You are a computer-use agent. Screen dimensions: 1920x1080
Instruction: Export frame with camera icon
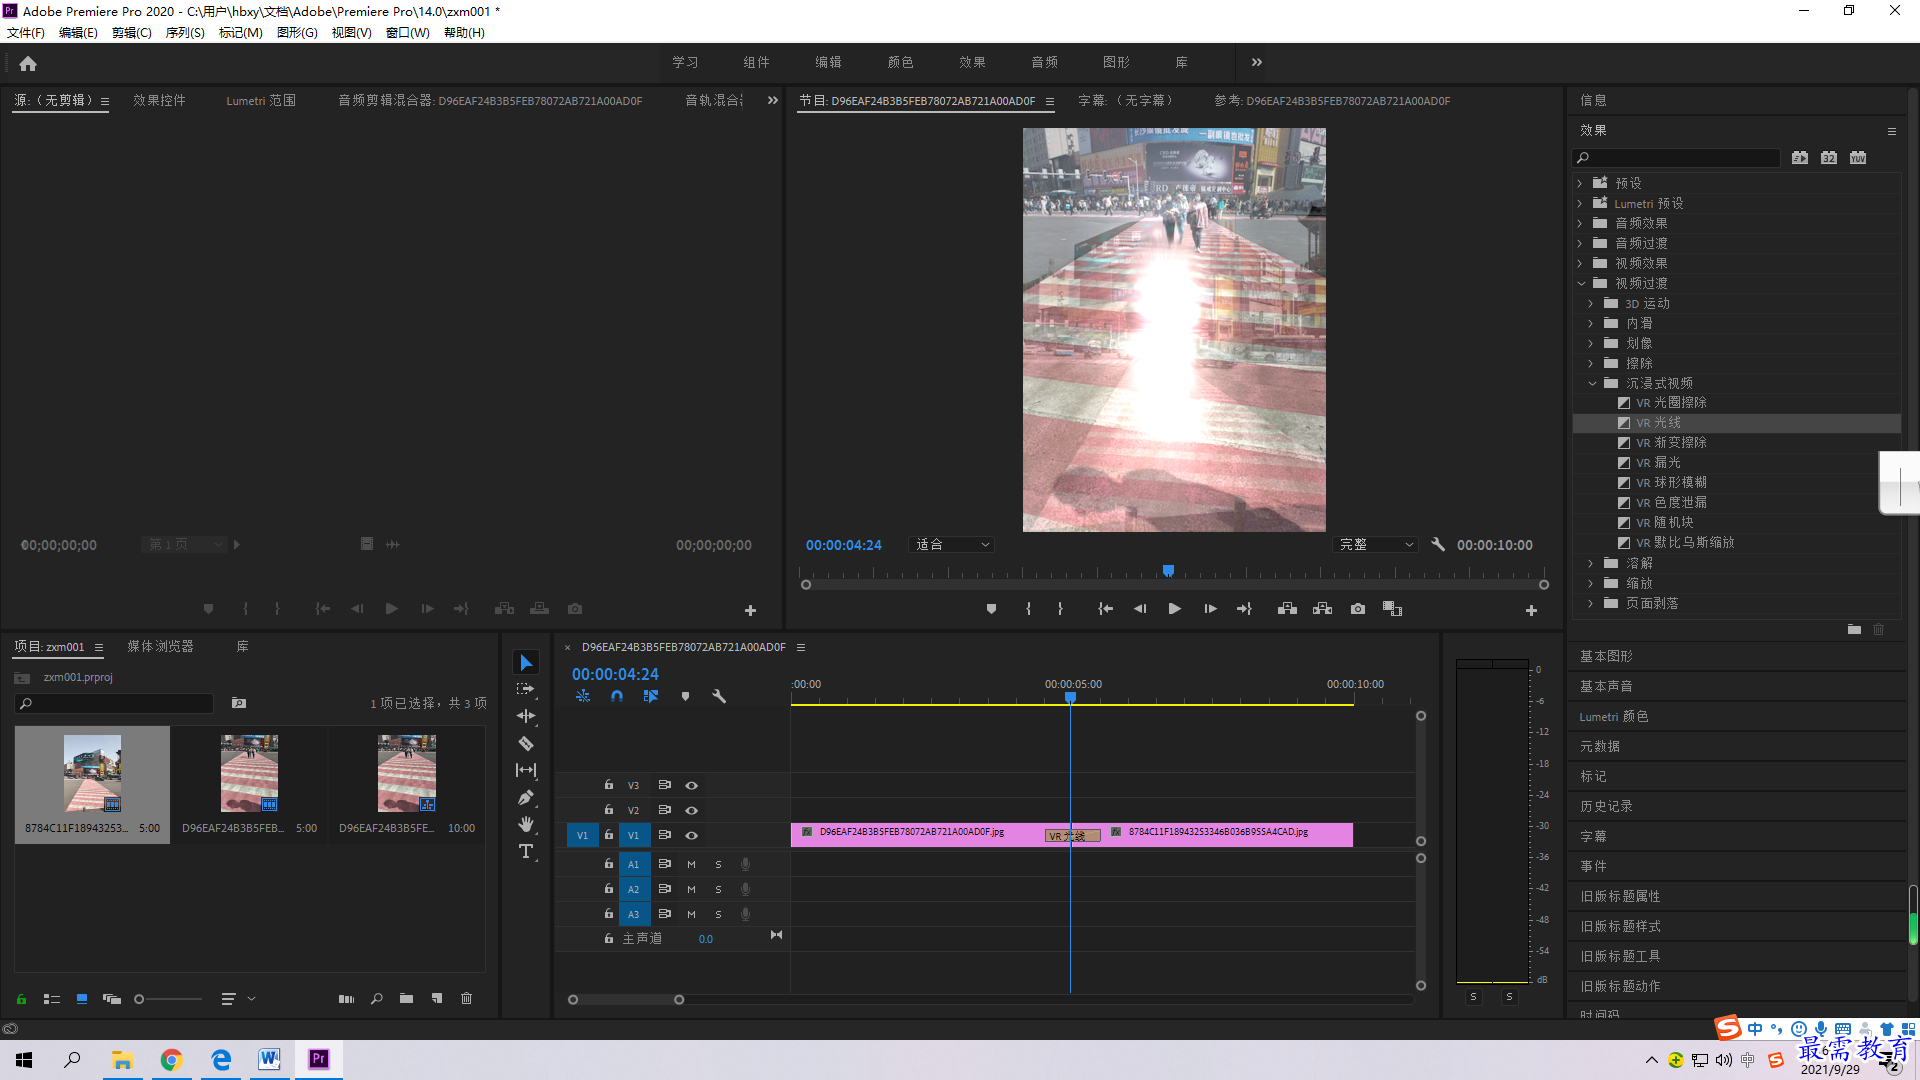1358,609
